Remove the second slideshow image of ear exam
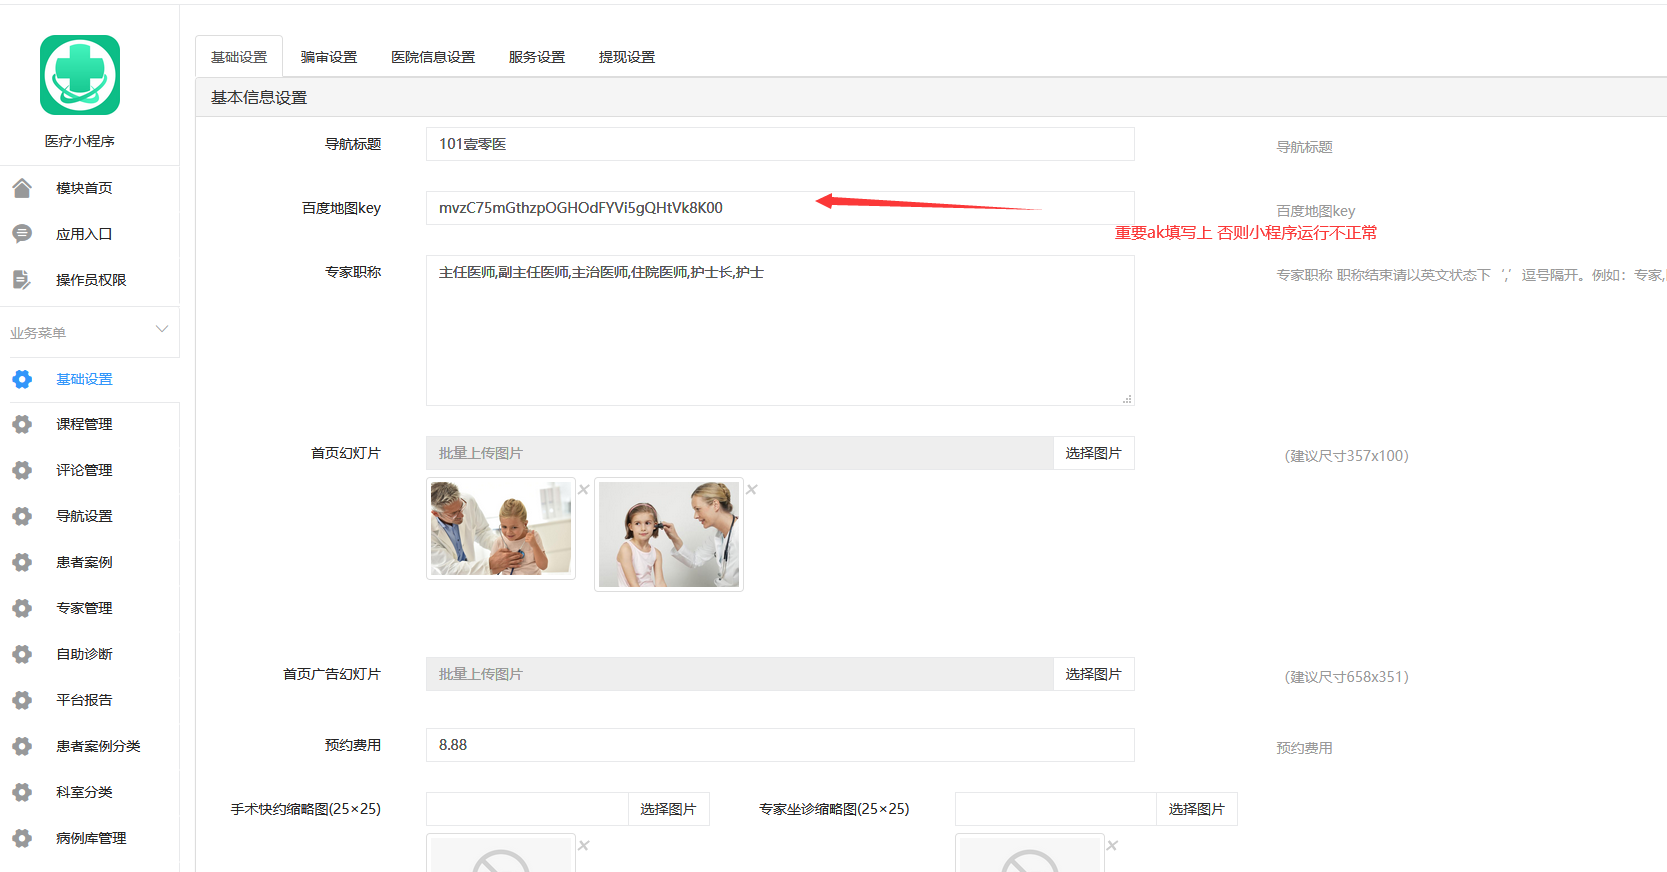1667x872 pixels. point(752,489)
